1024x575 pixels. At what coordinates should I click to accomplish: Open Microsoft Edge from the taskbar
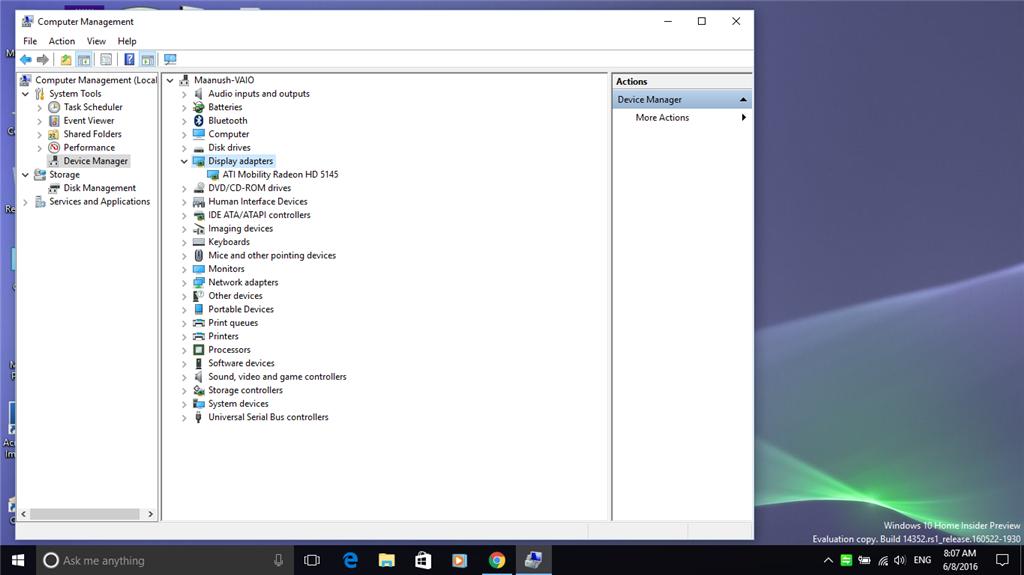pos(351,560)
